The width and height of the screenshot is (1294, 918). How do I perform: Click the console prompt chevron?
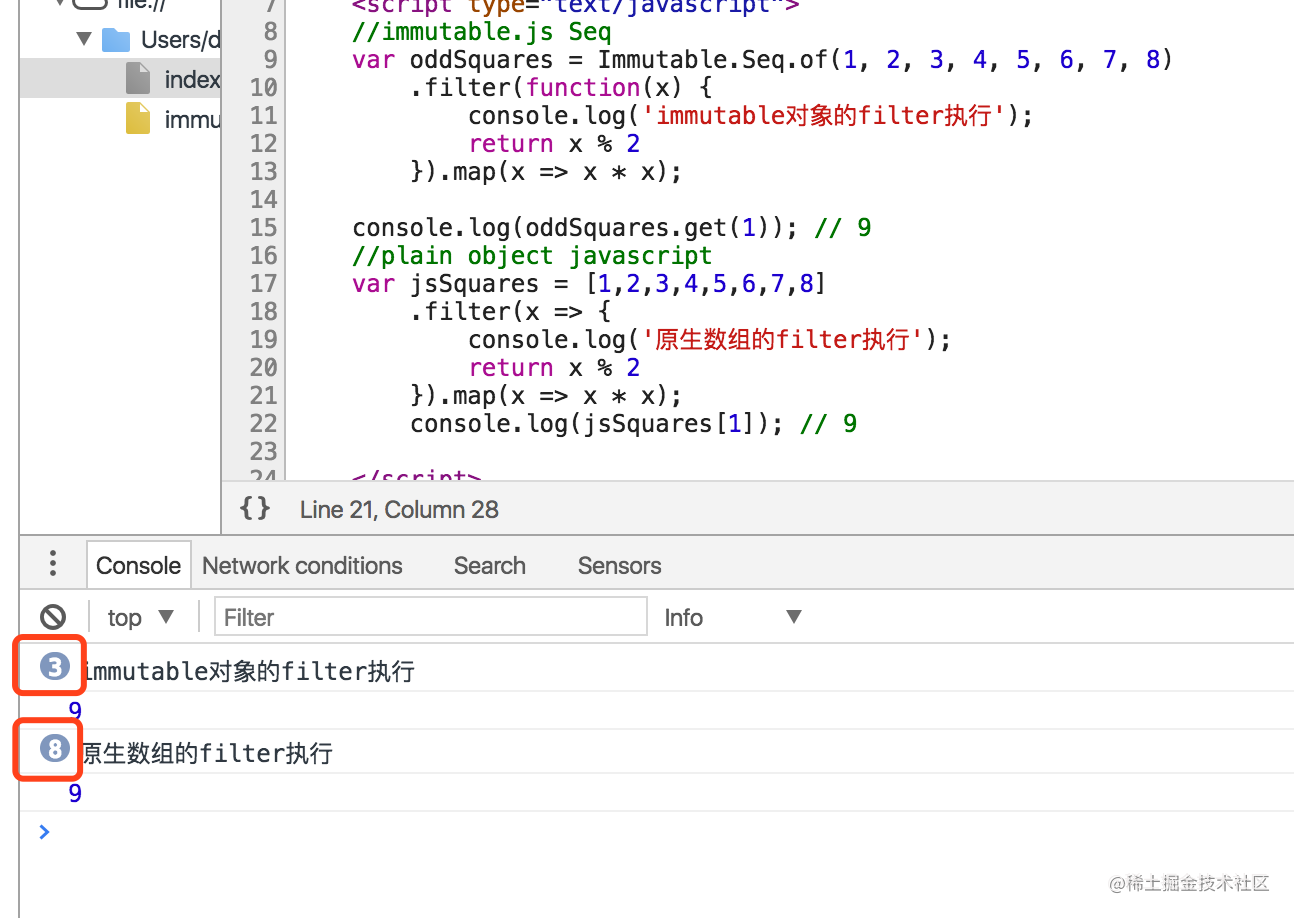pos(43,831)
